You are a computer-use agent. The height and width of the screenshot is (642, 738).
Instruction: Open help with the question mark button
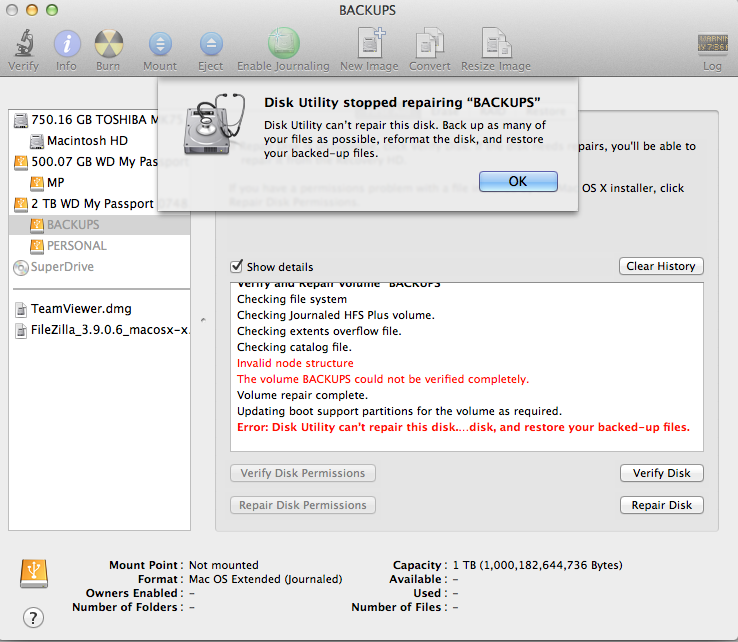33,618
